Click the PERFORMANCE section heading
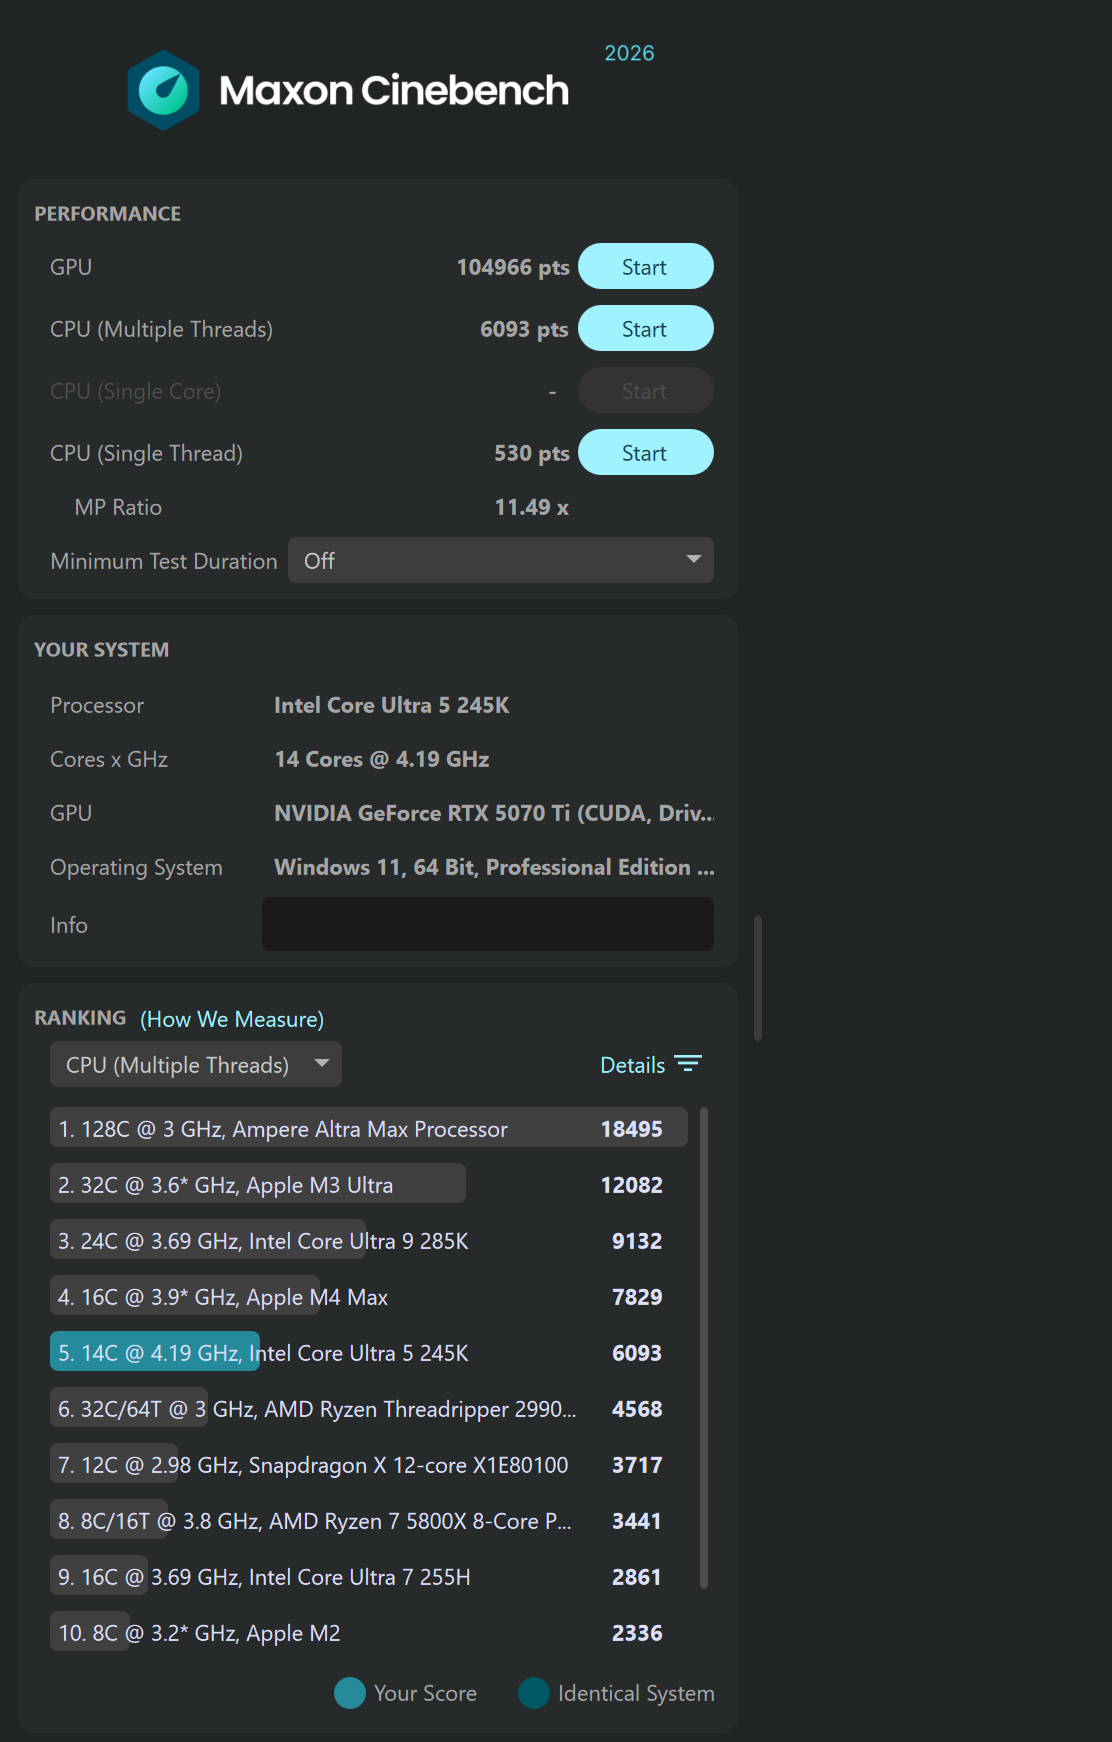 click(x=108, y=214)
